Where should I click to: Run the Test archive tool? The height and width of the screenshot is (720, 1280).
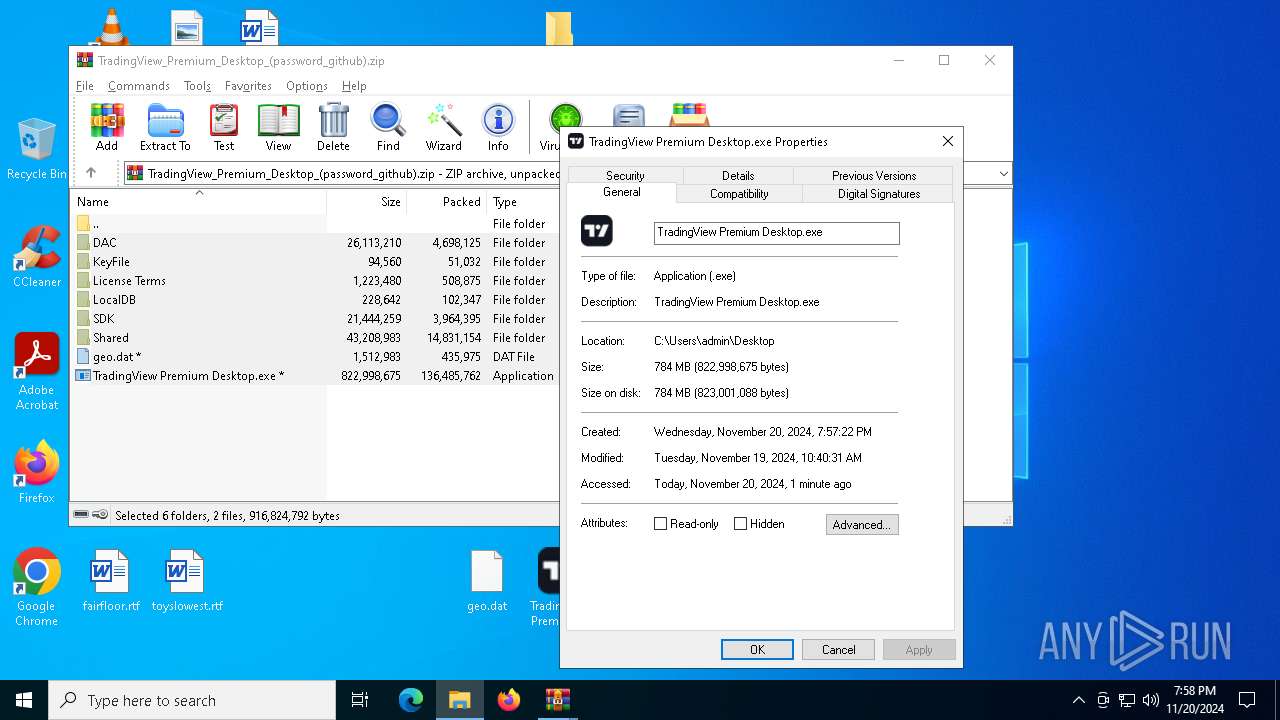[x=224, y=127]
